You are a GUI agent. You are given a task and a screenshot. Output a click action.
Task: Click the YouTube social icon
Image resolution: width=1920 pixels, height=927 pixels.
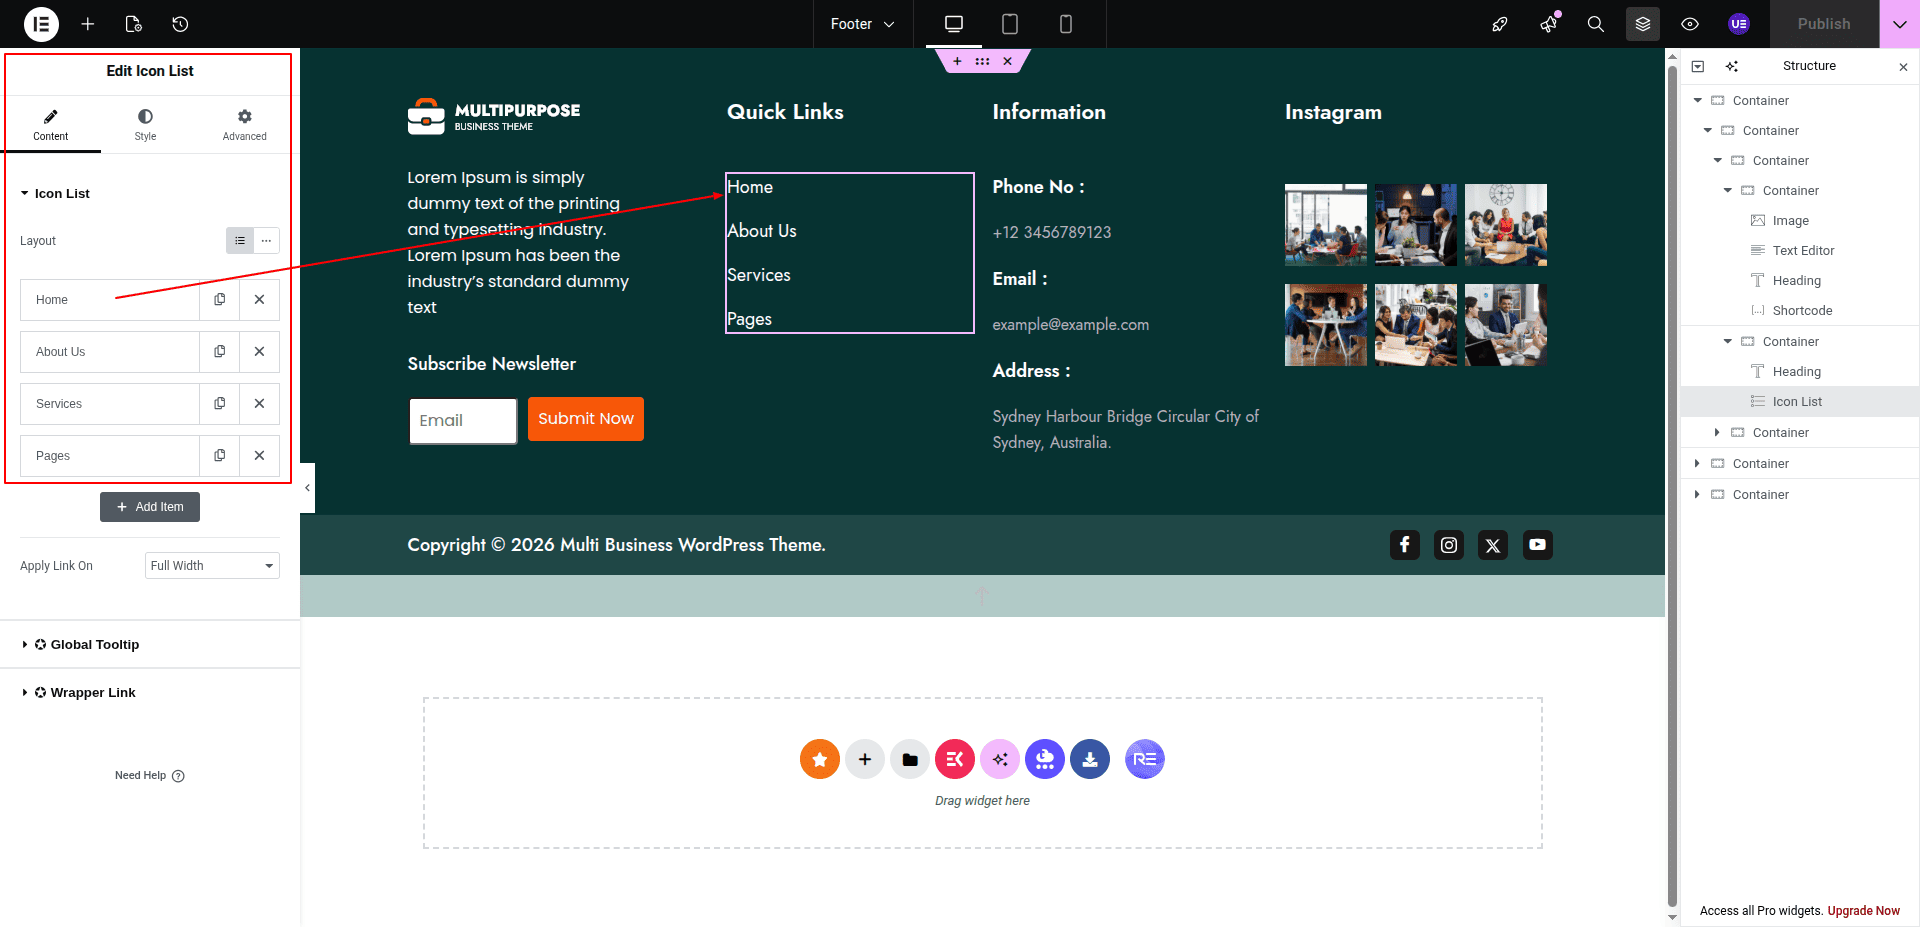coord(1538,545)
